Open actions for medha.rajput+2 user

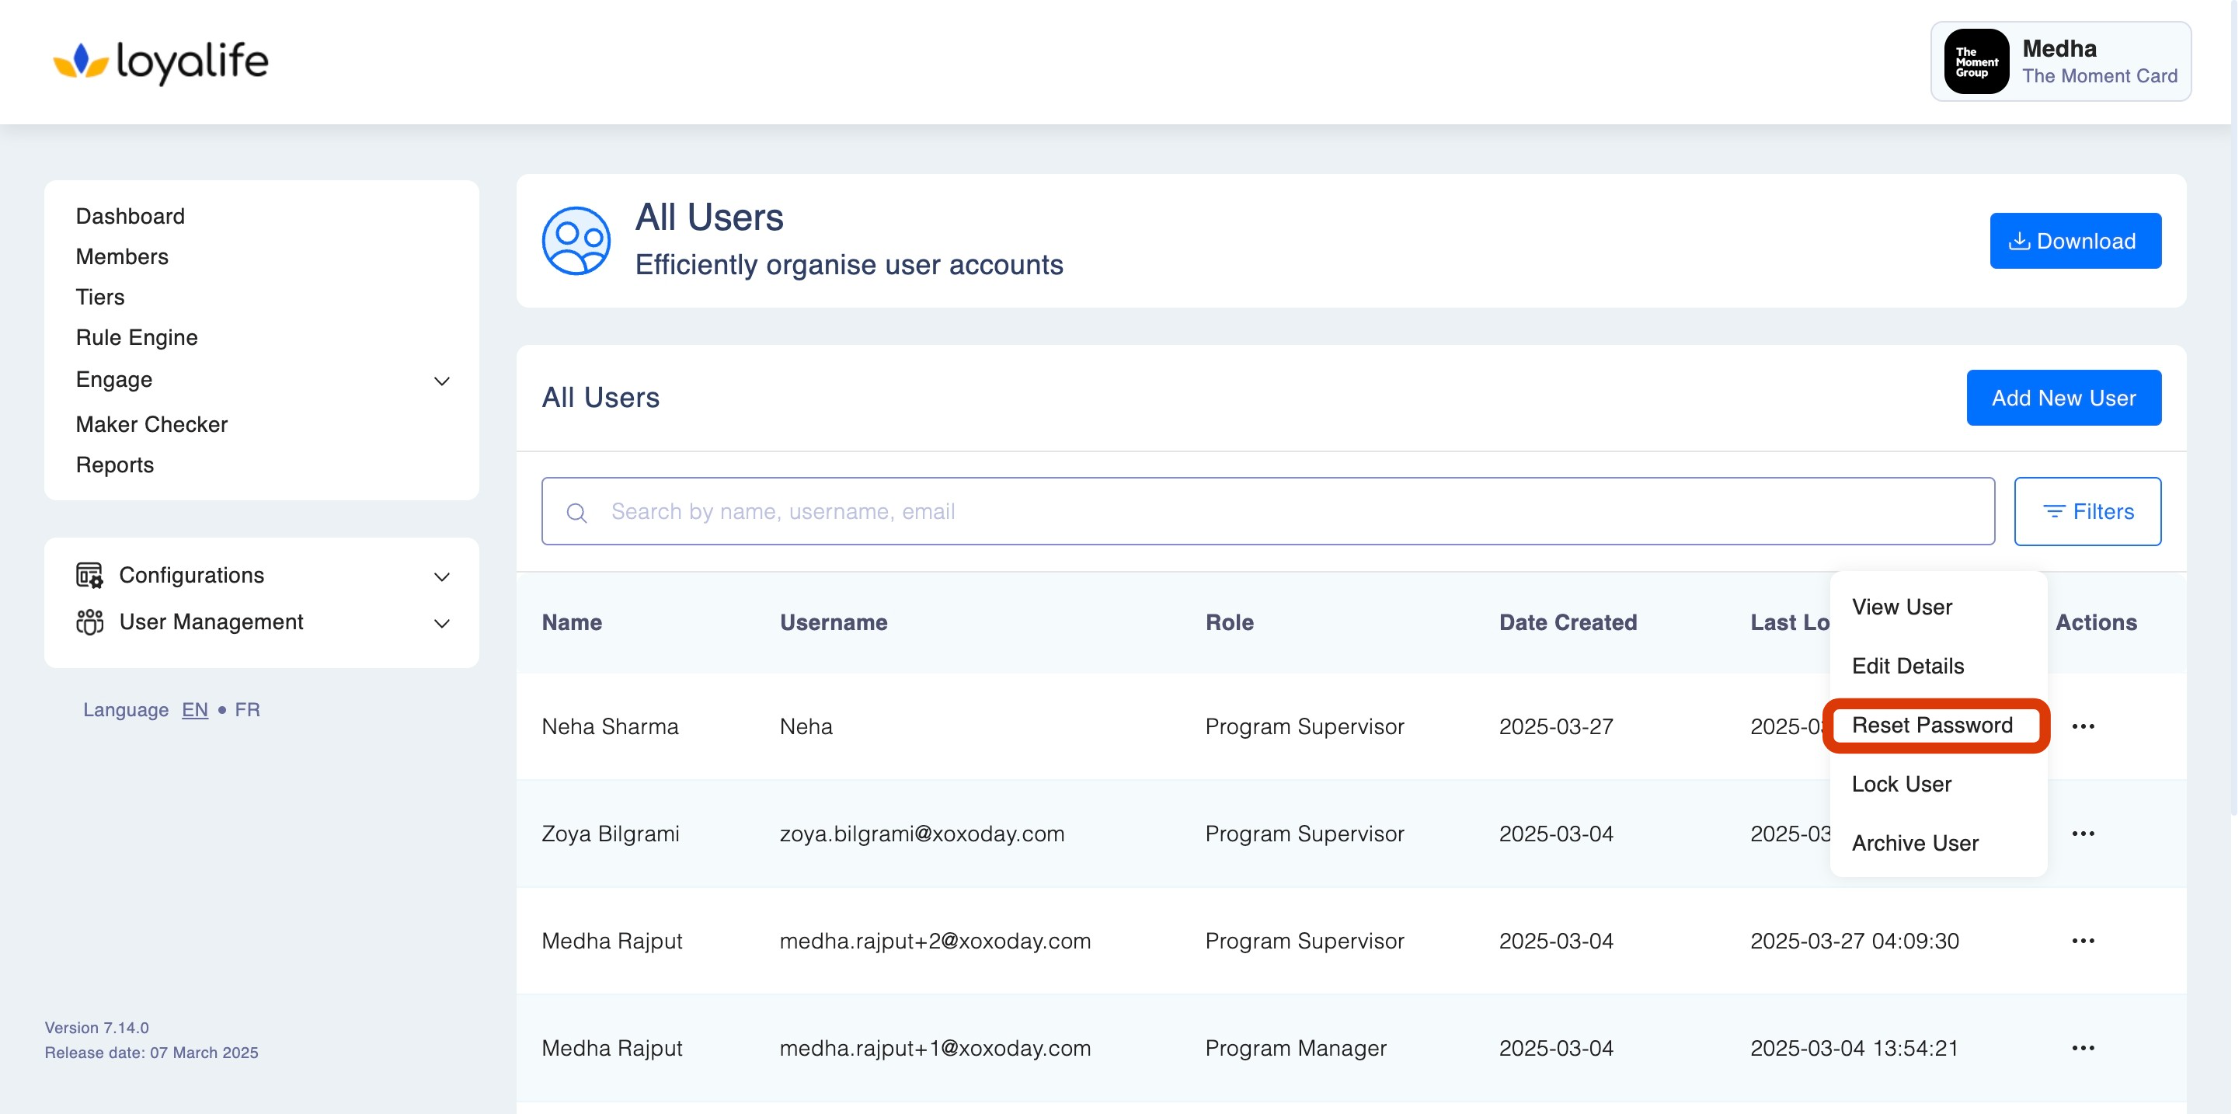pos(2083,941)
